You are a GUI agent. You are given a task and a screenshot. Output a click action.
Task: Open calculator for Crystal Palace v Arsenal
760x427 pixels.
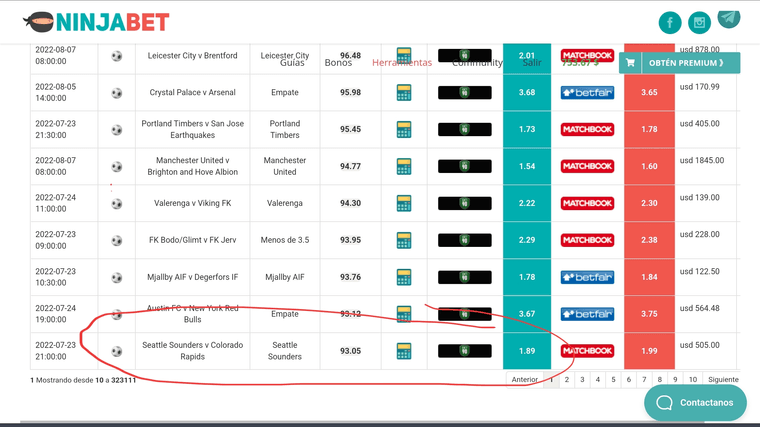404,93
